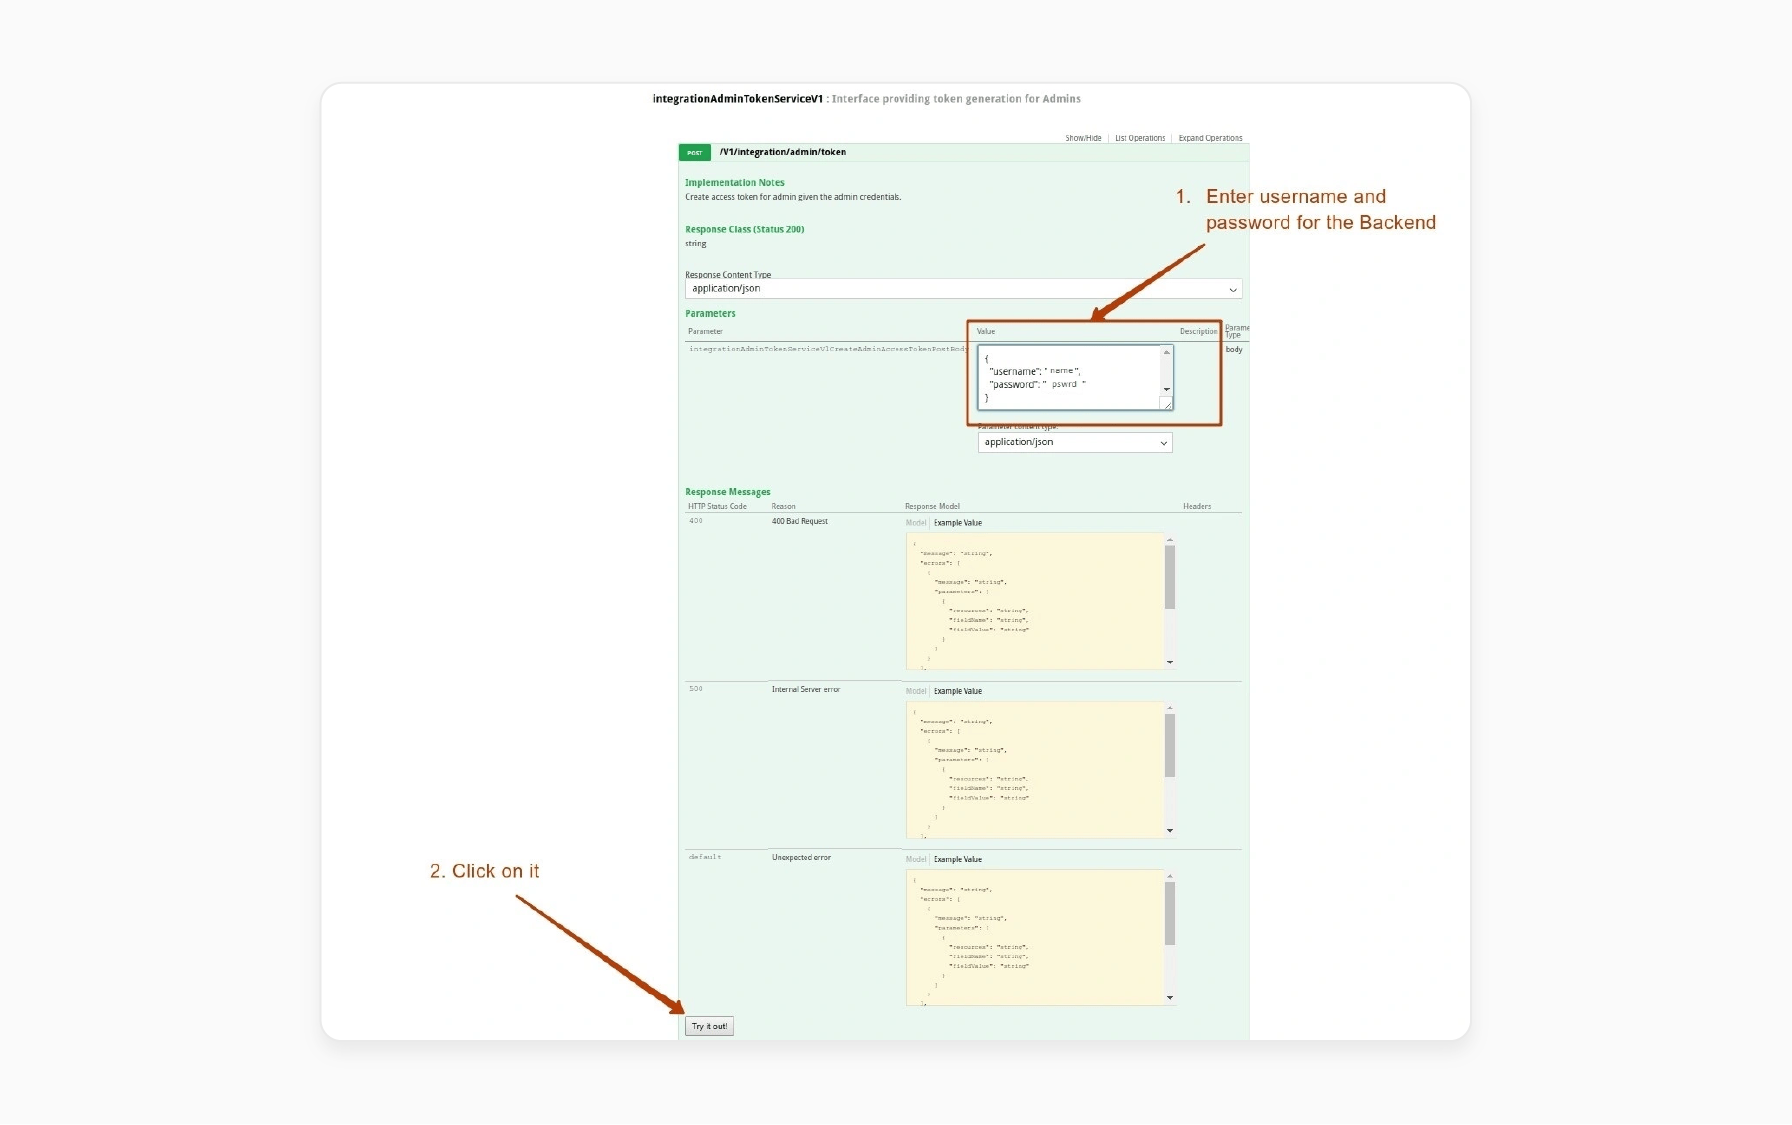1792x1125 pixels.
Task: Click scroll-down arrow in 400 example box
Action: [1169, 662]
